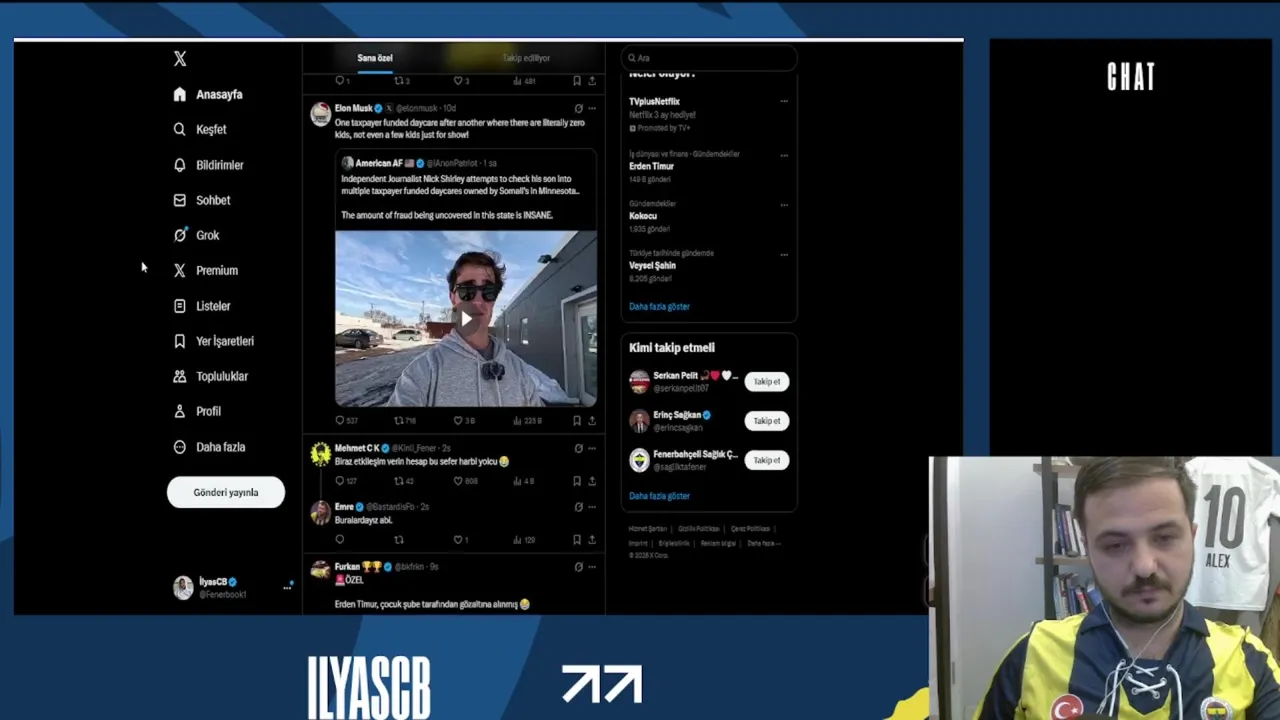1280x720 pixels.
Task: Like Elon Musk's post
Action: point(464,421)
